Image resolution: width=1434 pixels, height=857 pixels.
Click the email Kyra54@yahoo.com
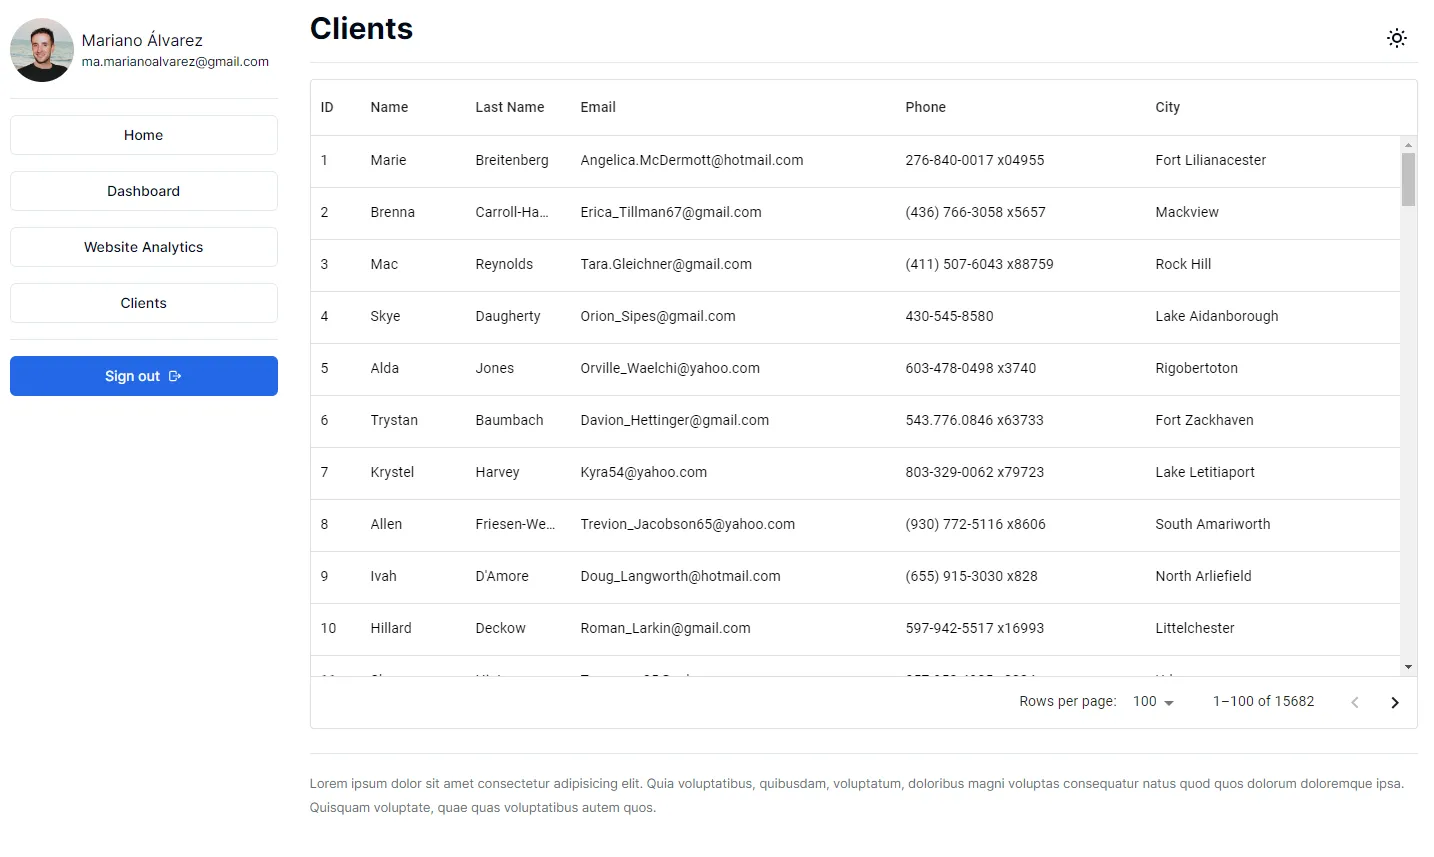[643, 472]
